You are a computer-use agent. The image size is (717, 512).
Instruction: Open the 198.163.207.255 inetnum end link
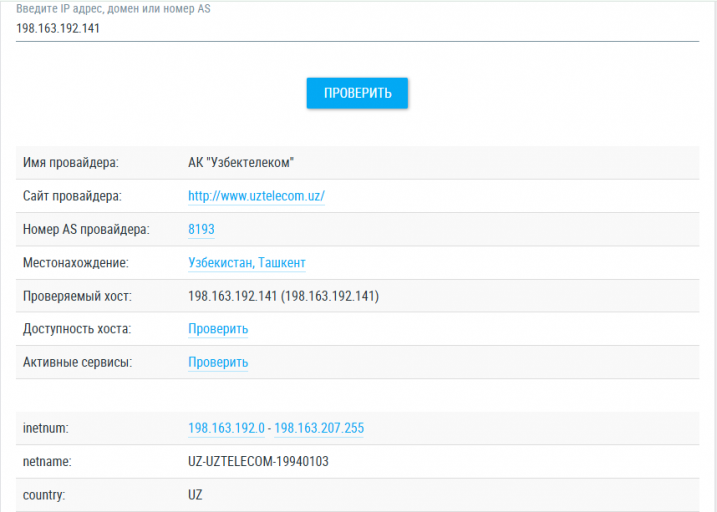click(319, 428)
